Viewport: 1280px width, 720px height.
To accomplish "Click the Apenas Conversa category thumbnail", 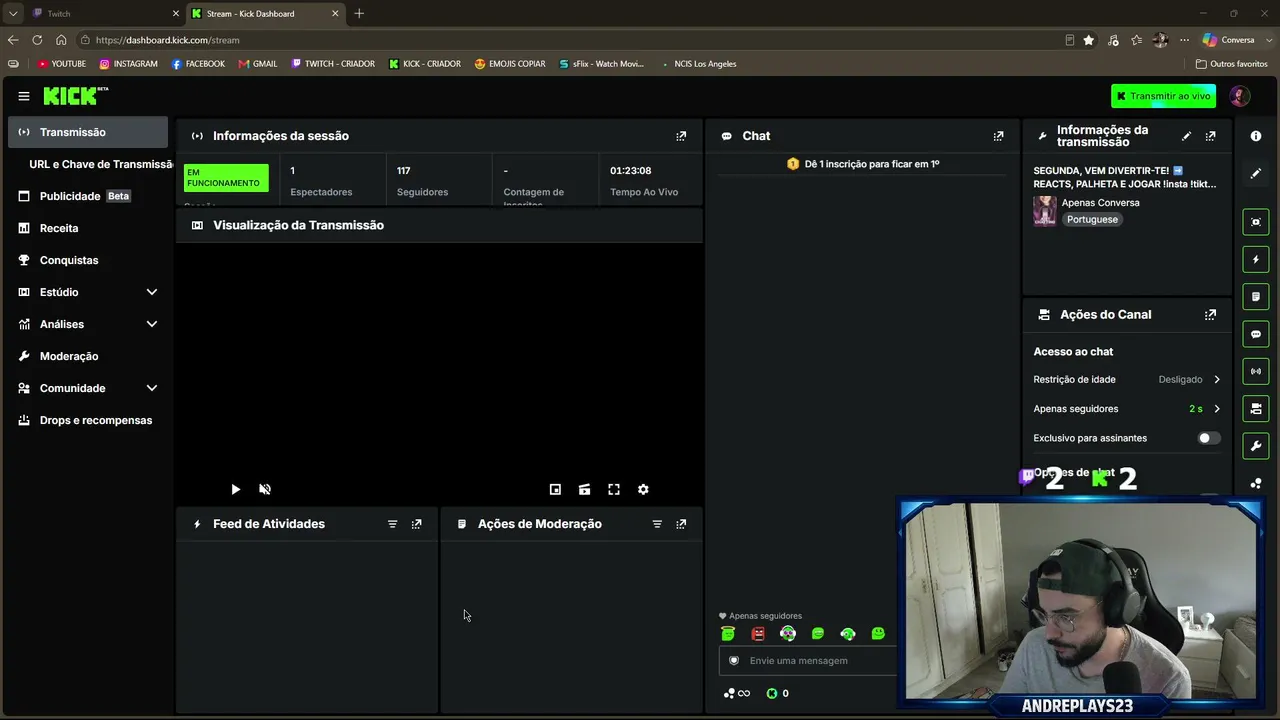I will point(1045,211).
